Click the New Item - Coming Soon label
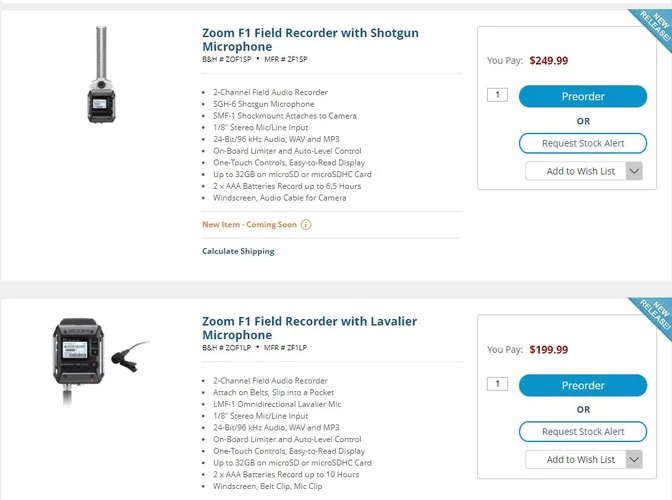The image size is (672, 500). [x=249, y=225]
